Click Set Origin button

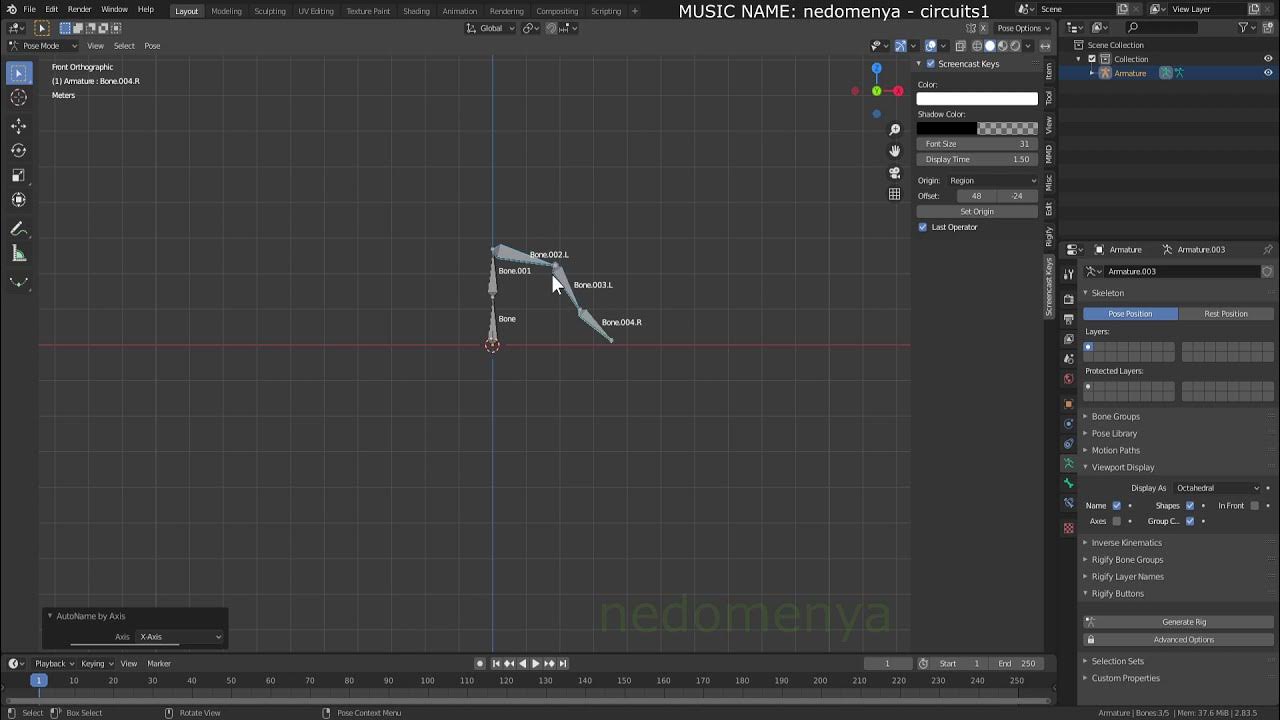click(977, 211)
